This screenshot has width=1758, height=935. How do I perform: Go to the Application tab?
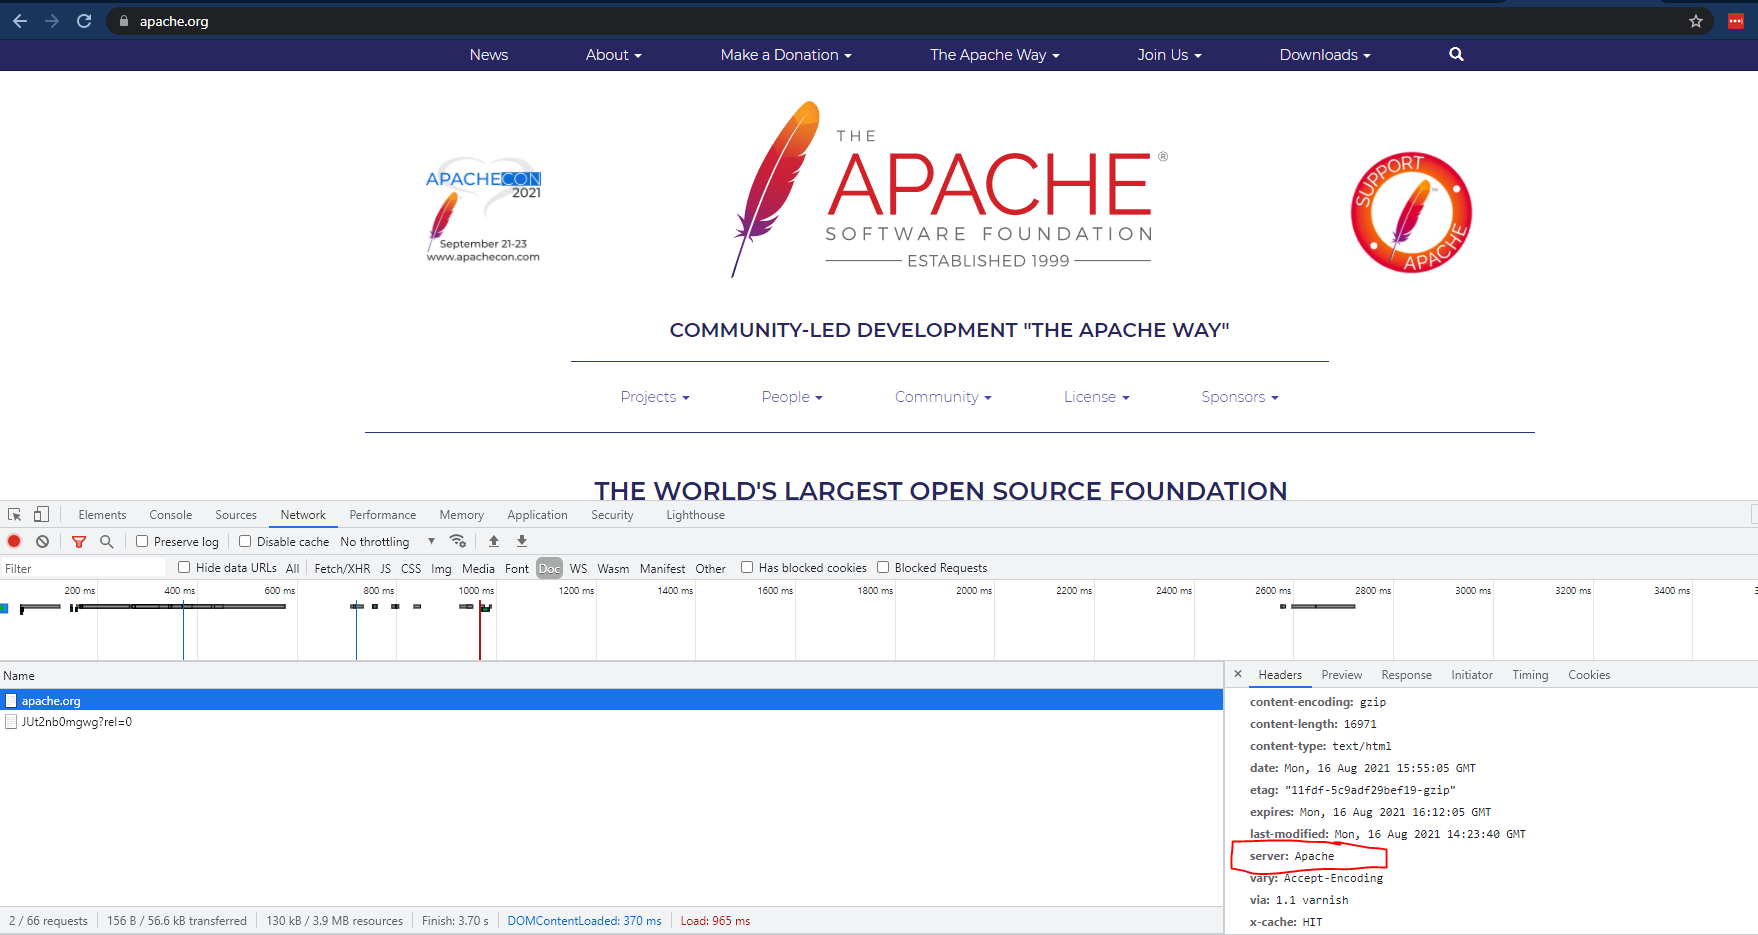[537, 515]
